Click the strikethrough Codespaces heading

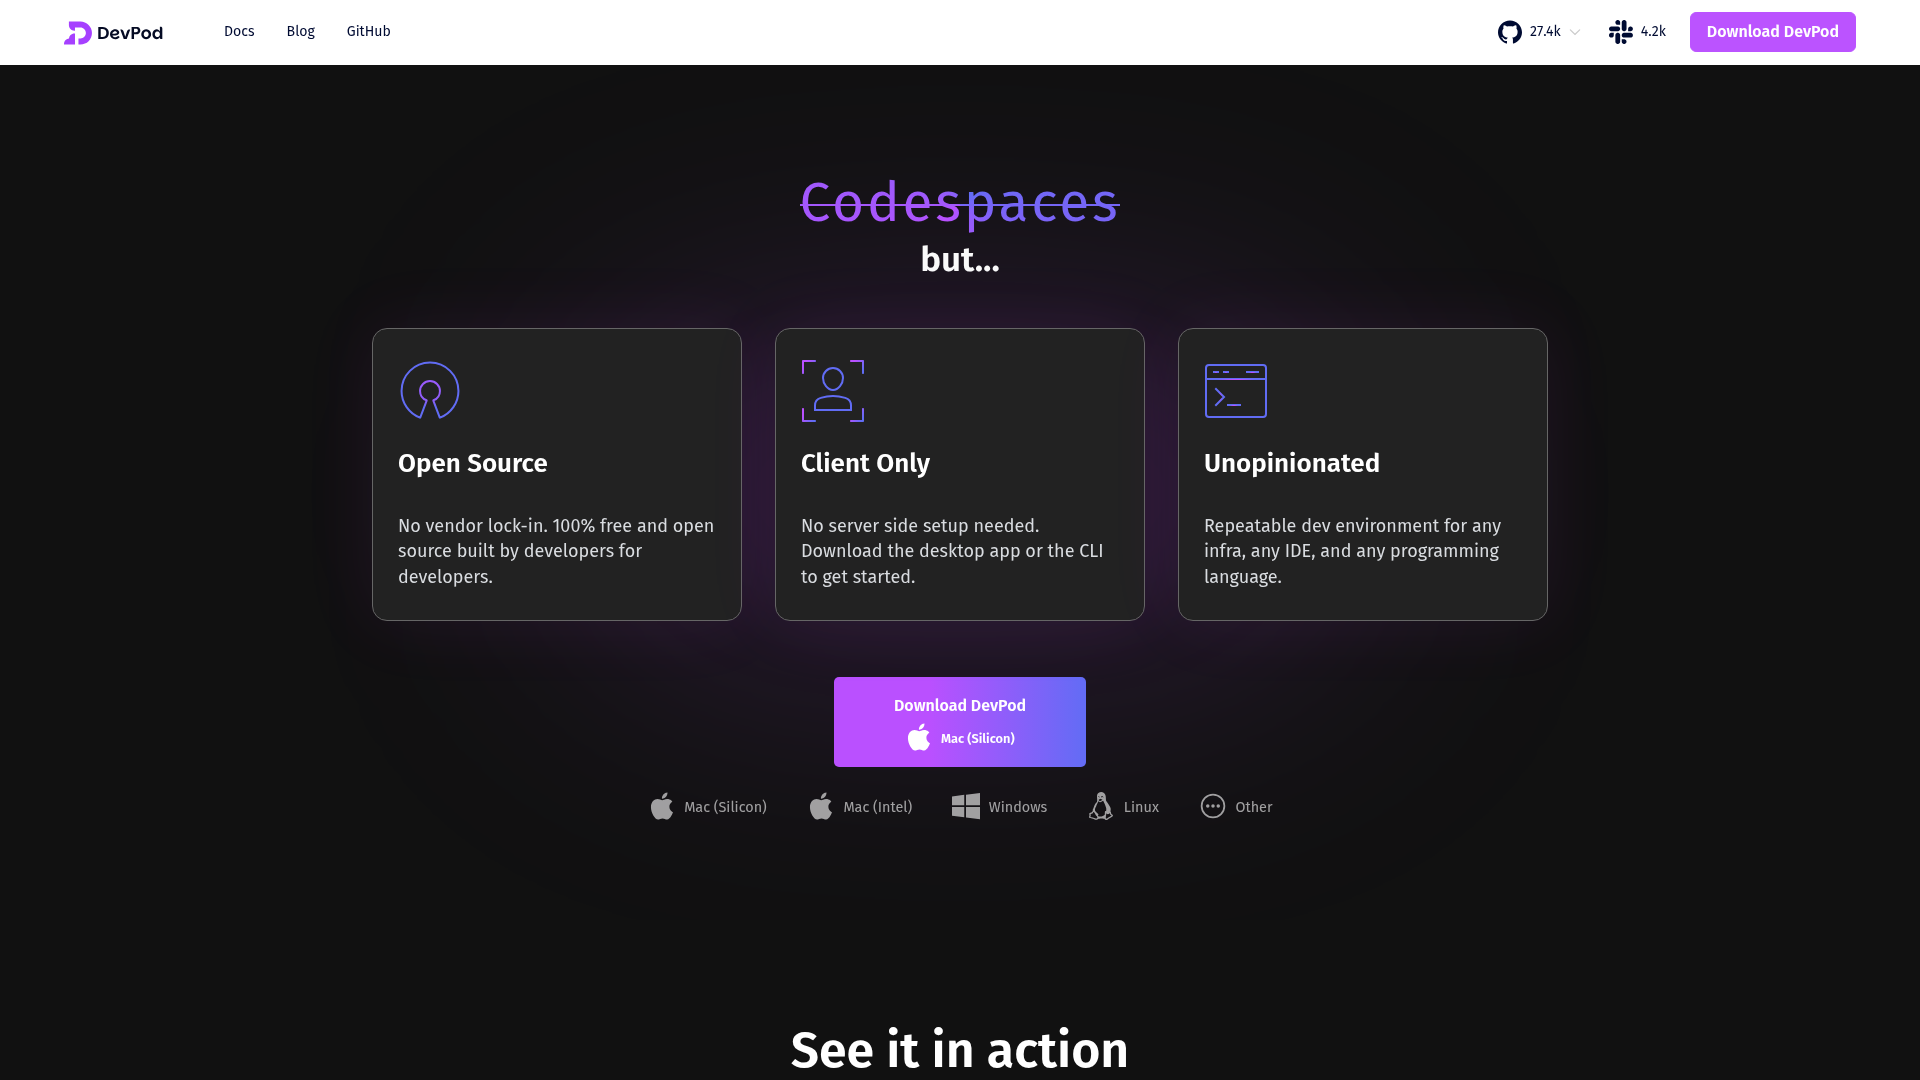pyautogui.click(x=959, y=204)
